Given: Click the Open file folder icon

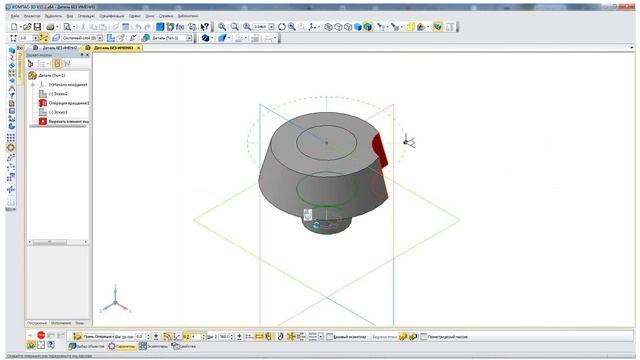Looking at the screenshot, I should [27, 27].
